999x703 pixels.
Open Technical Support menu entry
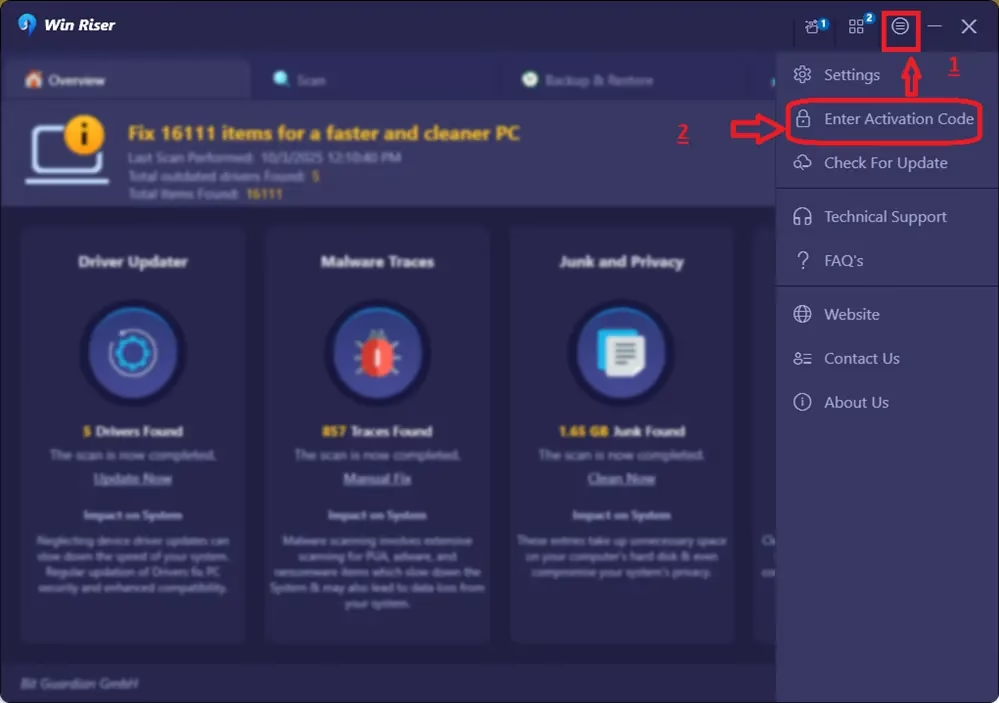tap(884, 217)
